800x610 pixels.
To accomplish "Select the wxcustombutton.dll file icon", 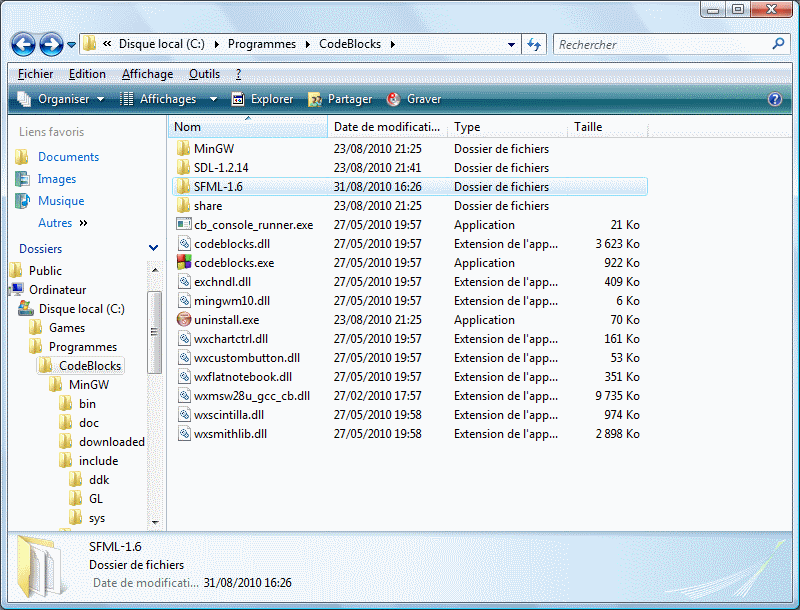I will [184, 358].
